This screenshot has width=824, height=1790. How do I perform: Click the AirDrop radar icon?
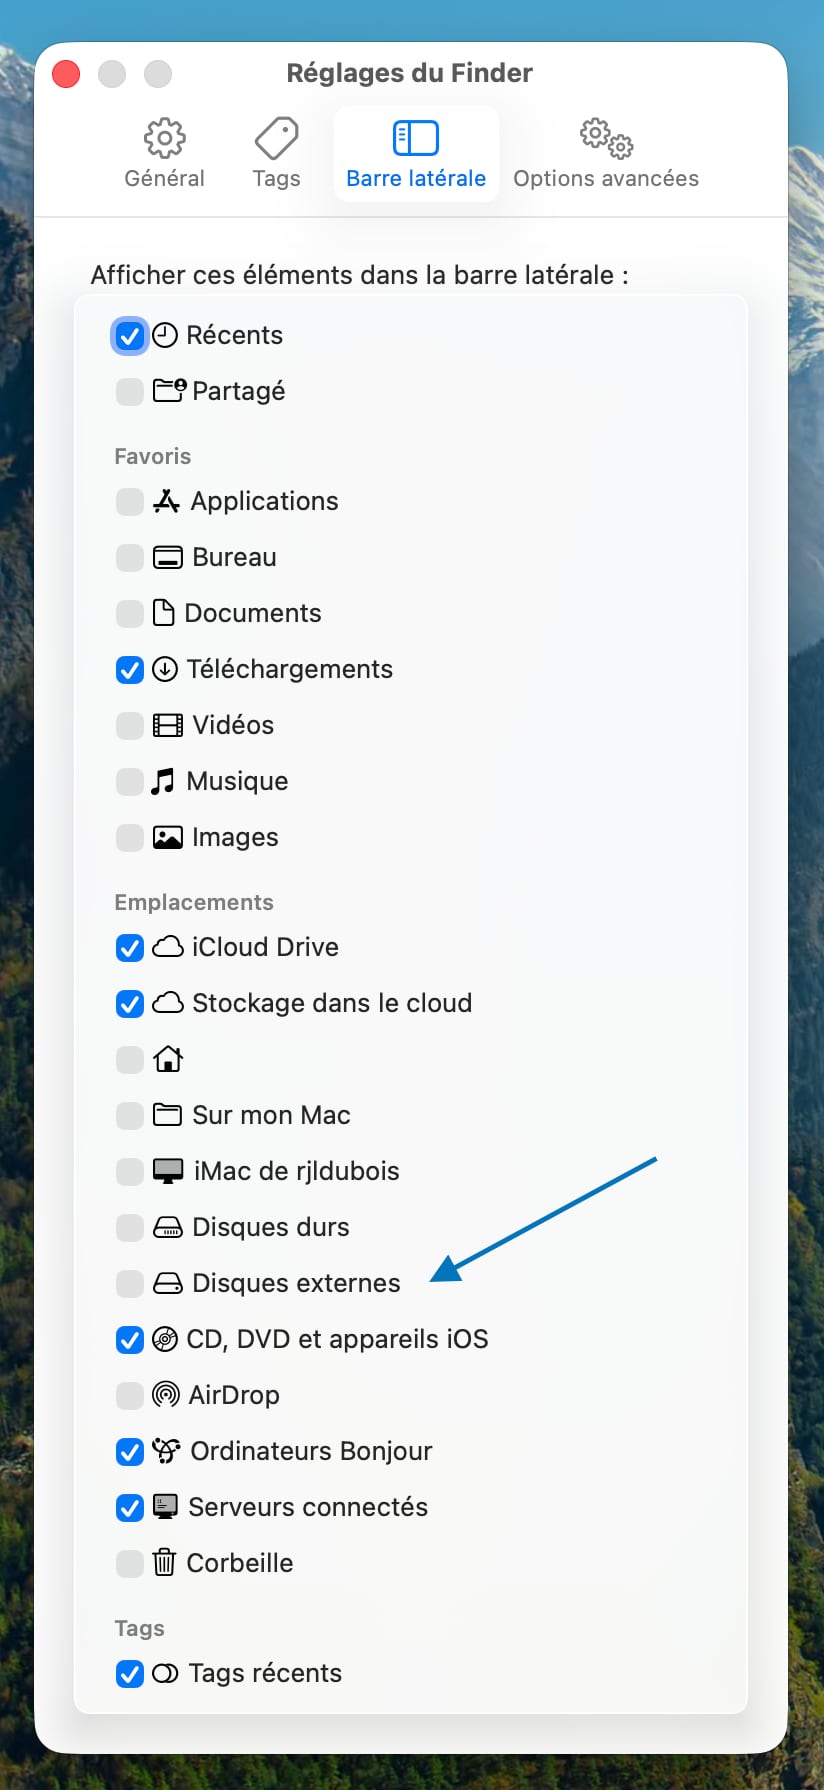(x=166, y=1395)
